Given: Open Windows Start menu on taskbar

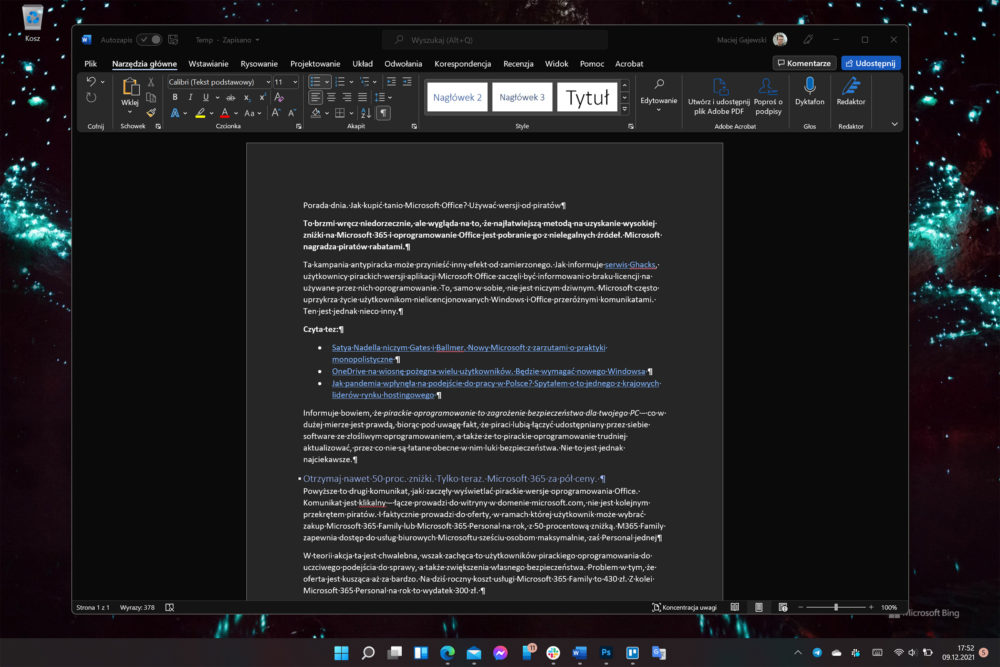Looking at the screenshot, I should tap(341, 652).
